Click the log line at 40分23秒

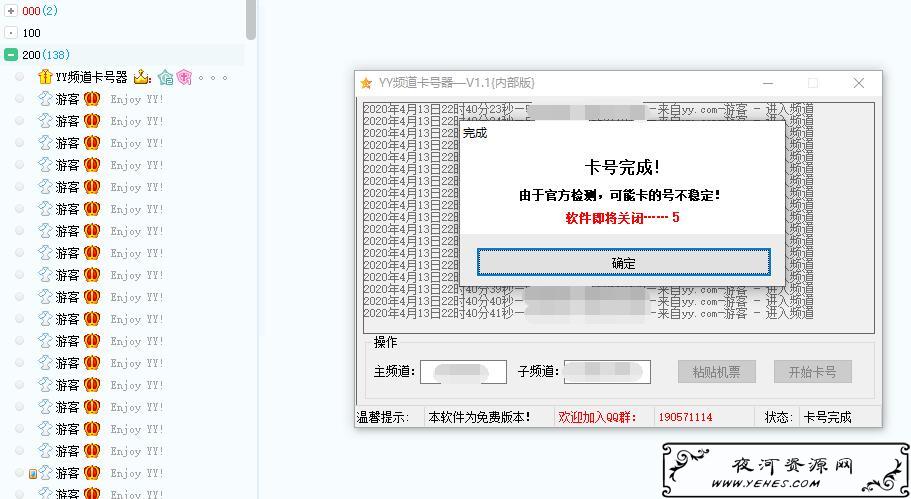588,109
